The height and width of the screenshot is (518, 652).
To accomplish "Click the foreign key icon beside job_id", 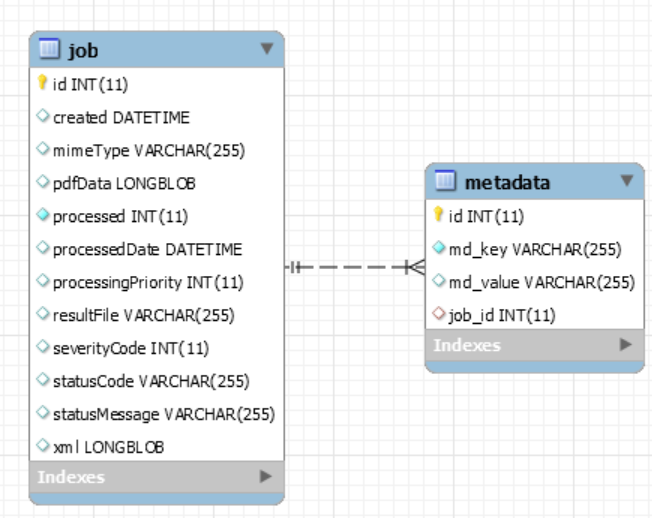I will point(438,315).
